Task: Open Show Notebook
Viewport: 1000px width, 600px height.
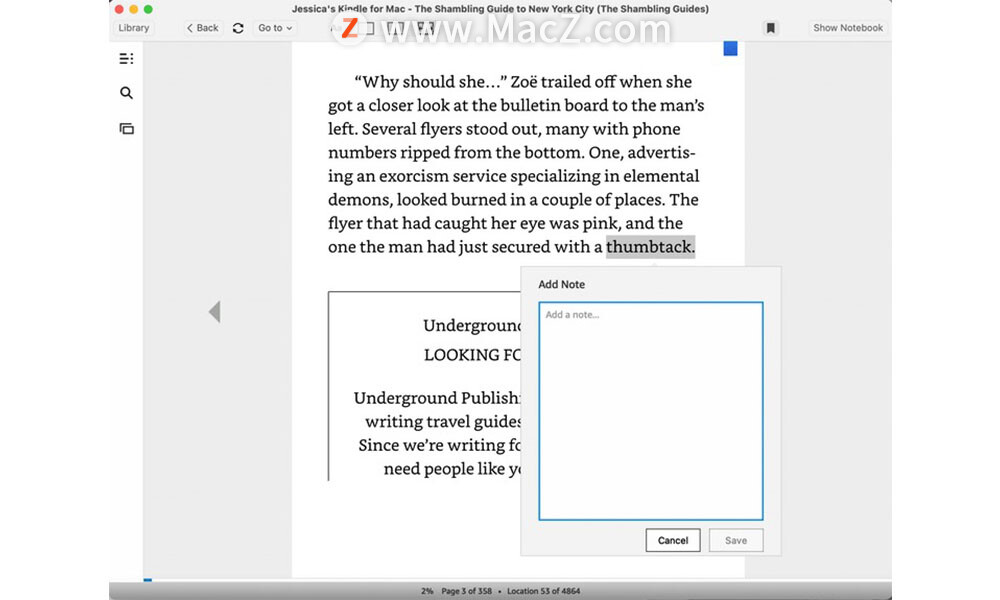Action: (x=848, y=28)
